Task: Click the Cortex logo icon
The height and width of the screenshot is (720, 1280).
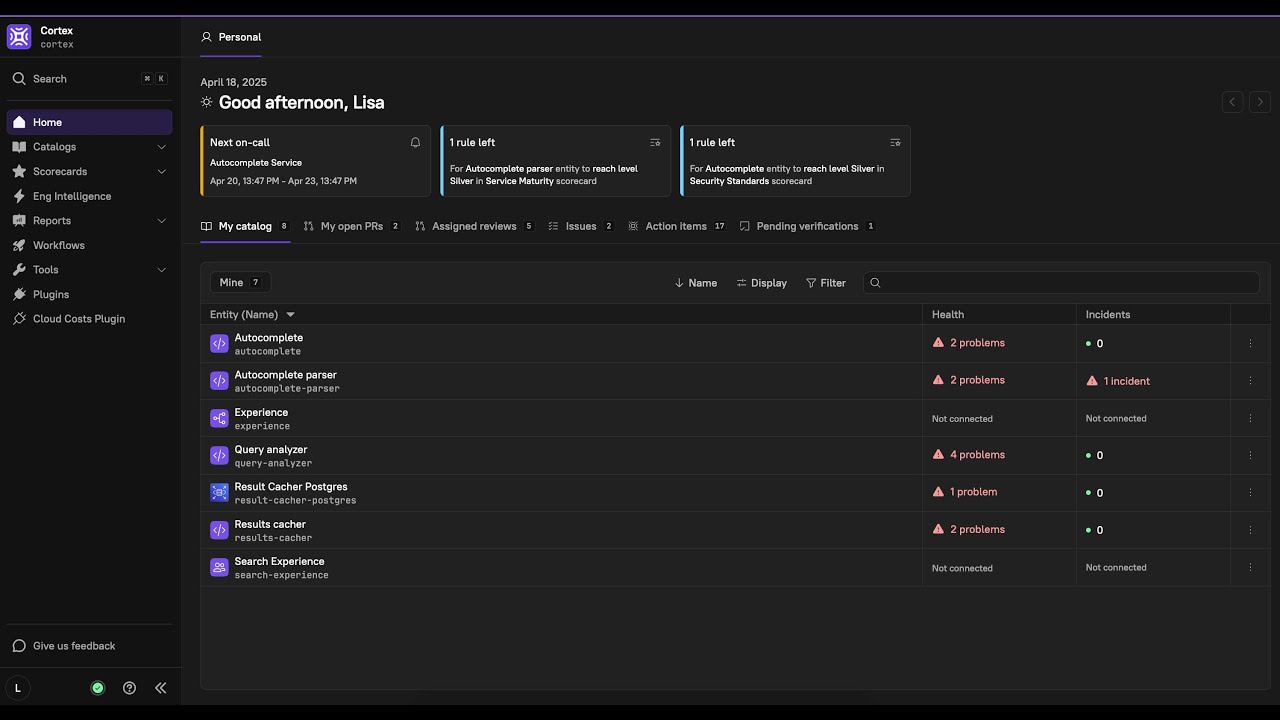Action: (19, 37)
